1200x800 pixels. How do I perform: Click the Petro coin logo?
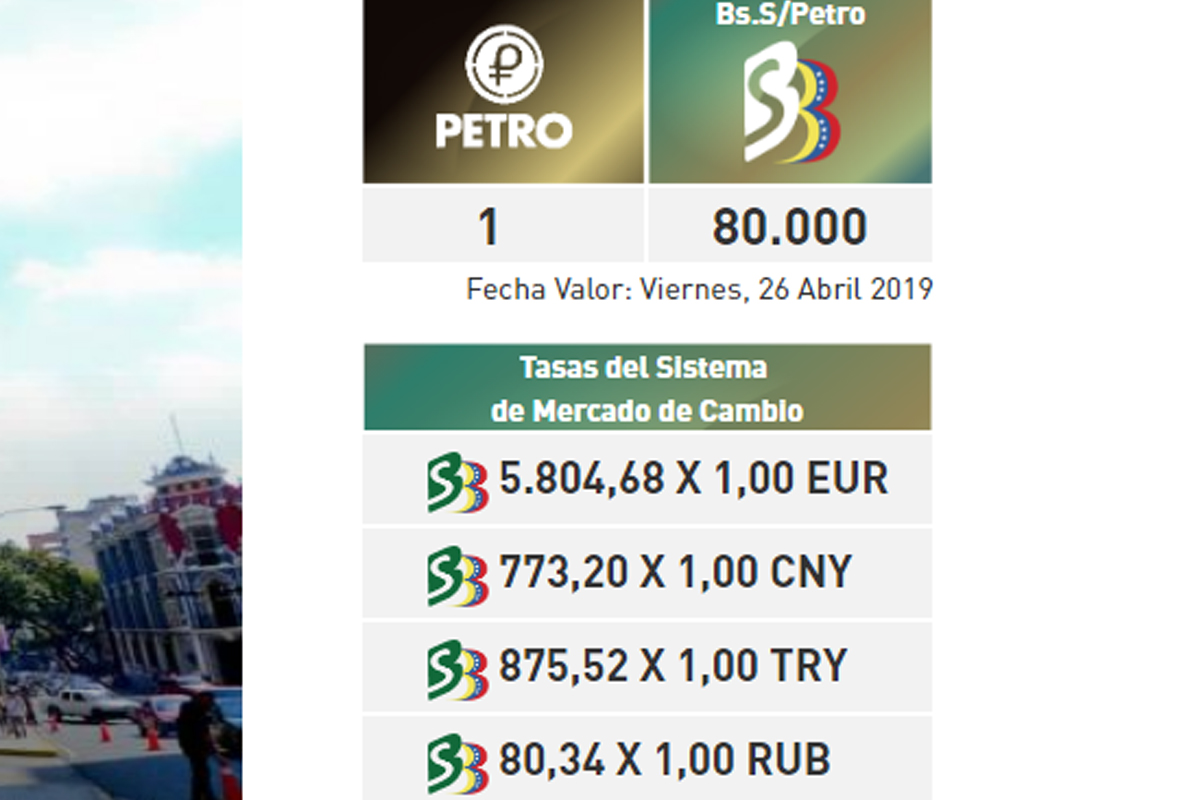[505, 64]
